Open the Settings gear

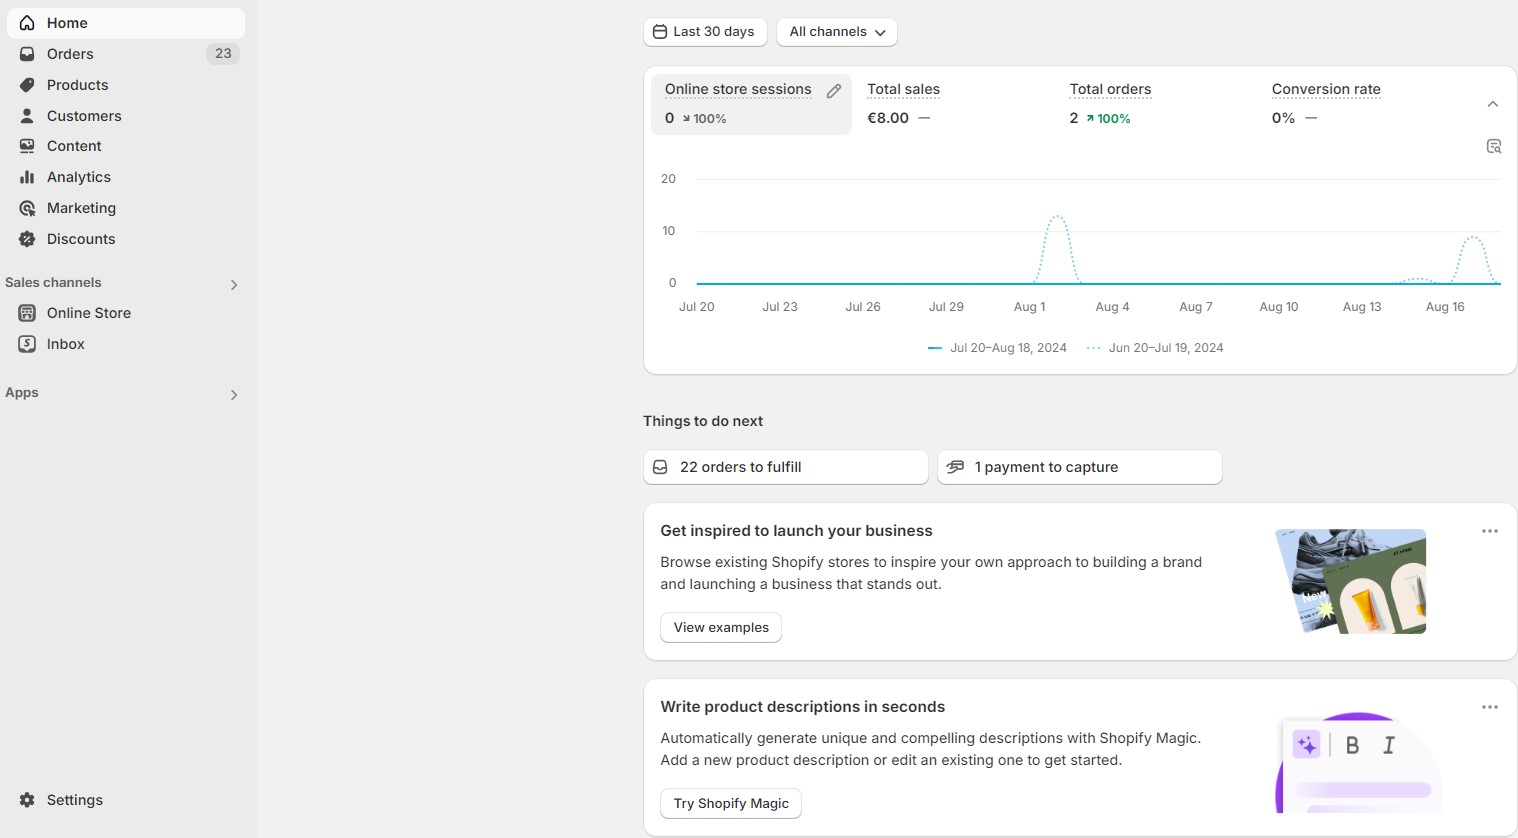(75, 799)
